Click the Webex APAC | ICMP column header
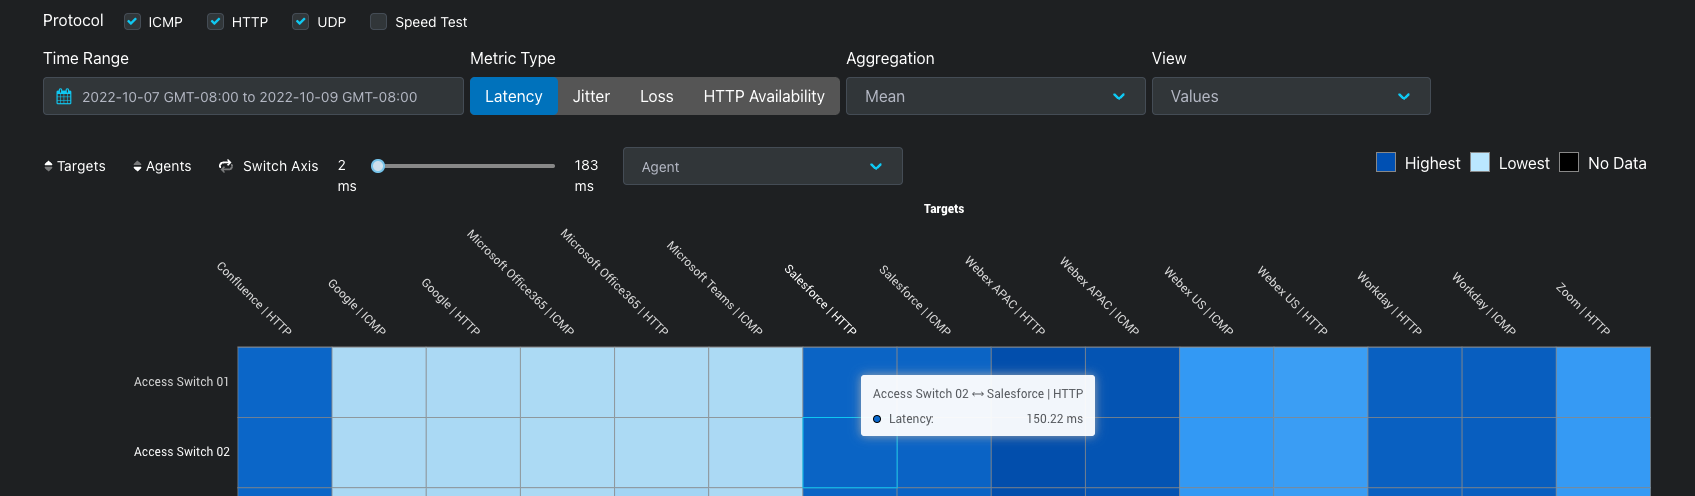The width and height of the screenshot is (1695, 496). pos(1100,295)
